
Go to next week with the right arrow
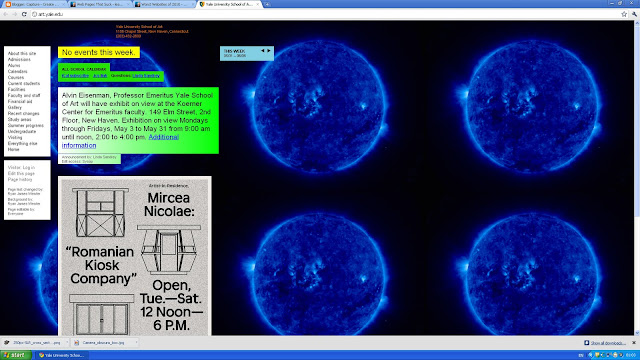269,51
